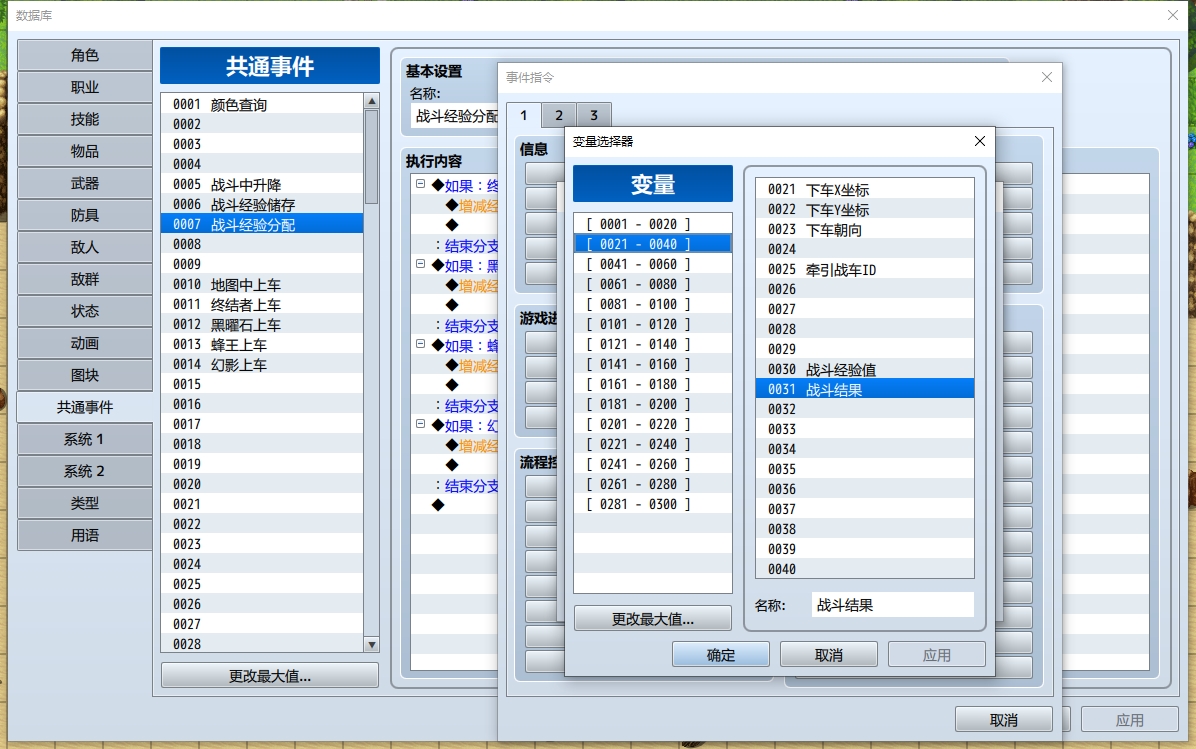Collapse the first 如果 branch in 执行内容
Screen dimensions: 1196x749
420,184
